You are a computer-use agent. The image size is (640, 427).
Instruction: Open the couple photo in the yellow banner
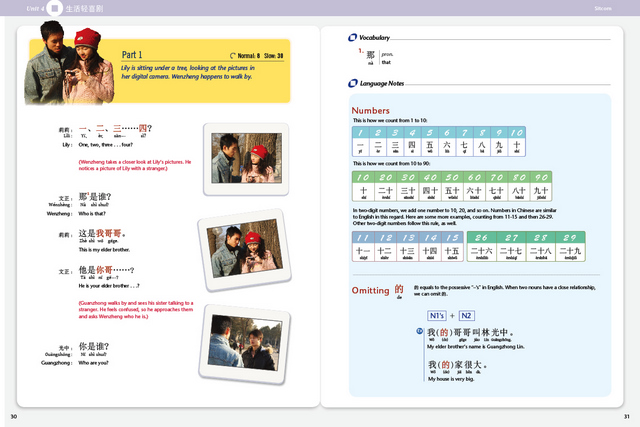click(x=69, y=63)
